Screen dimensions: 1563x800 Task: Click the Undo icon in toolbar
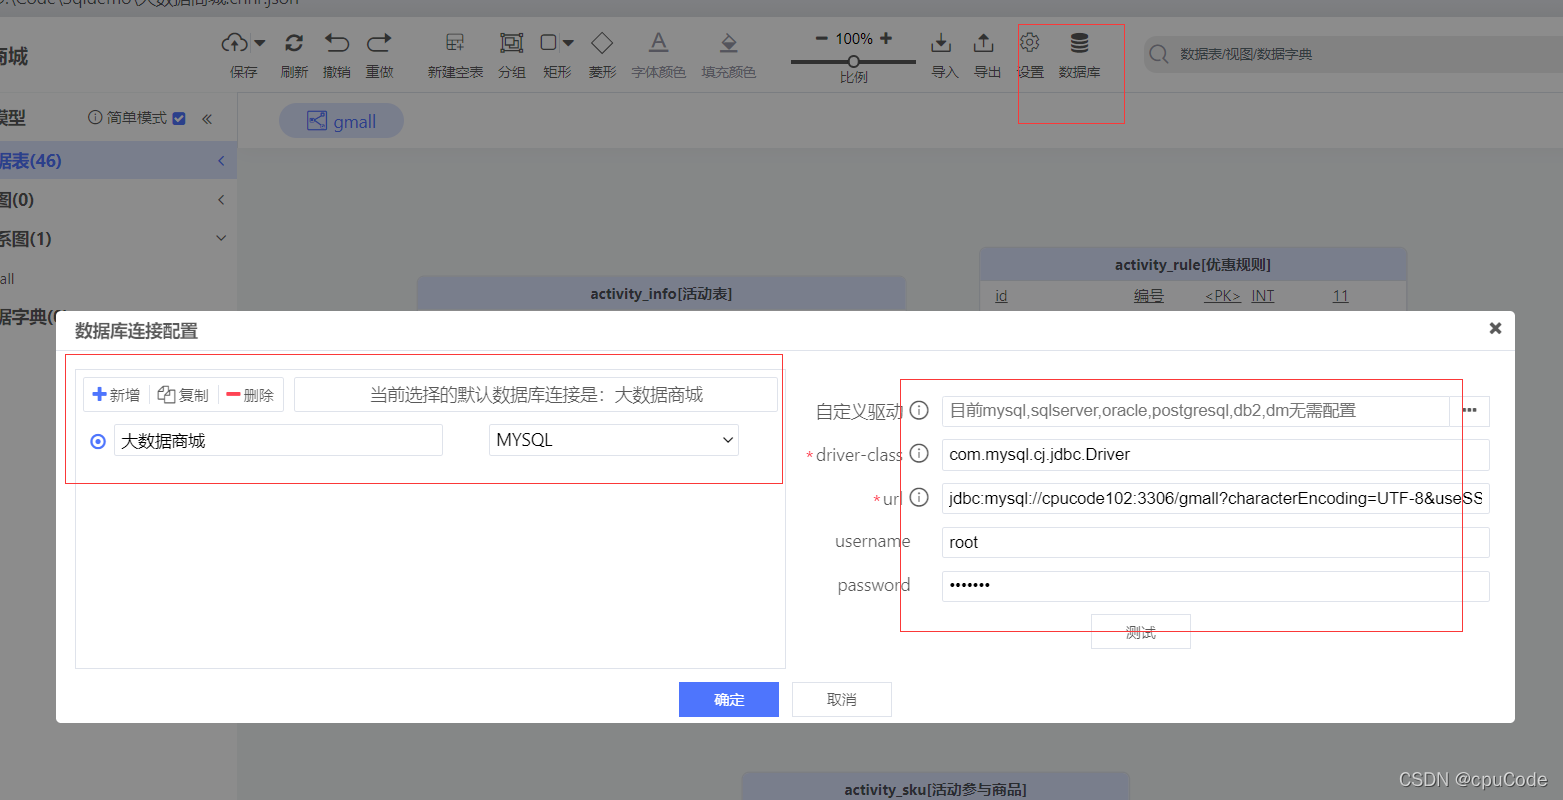click(x=337, y=43)
